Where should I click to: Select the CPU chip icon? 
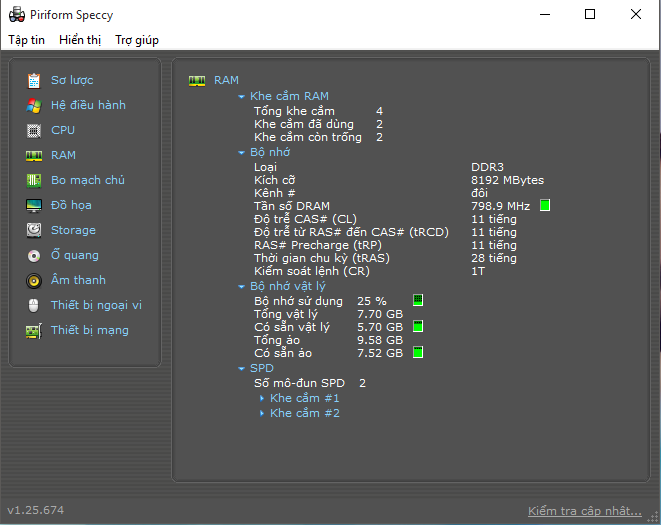pos(34,130)
